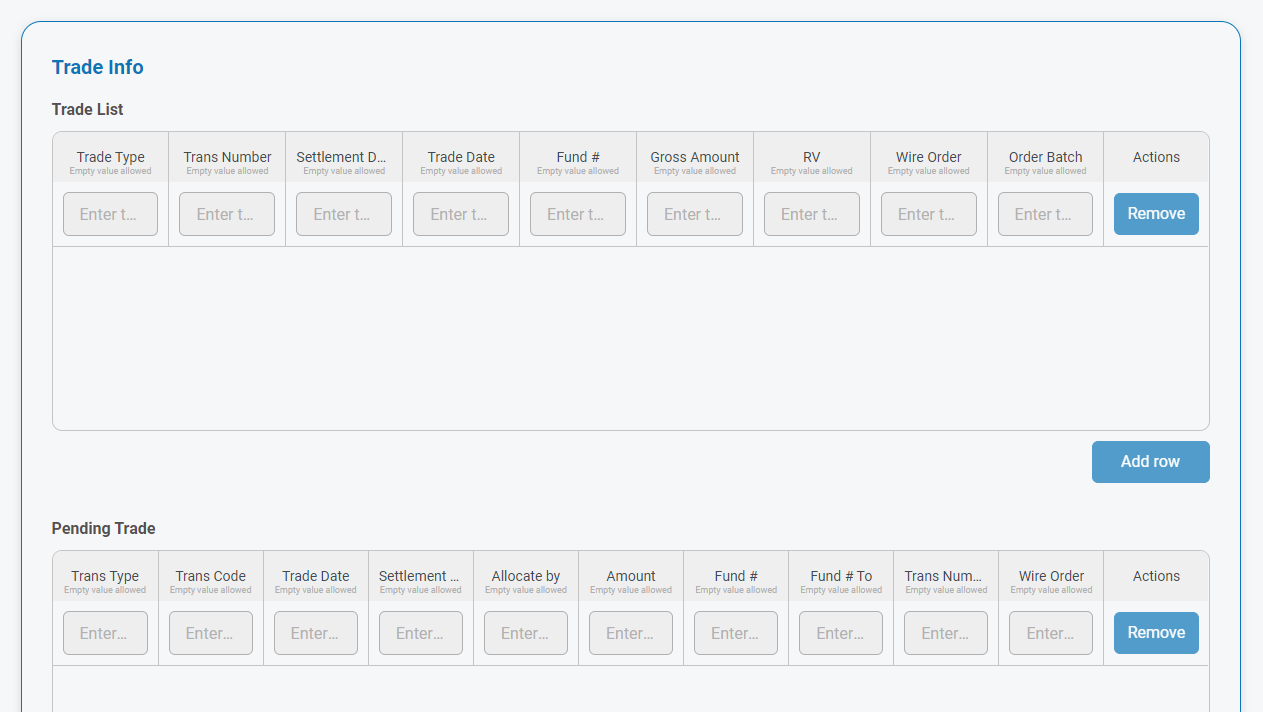
Task: Click the Wire Order input in Pending Trade
Action: [1051, 633]
